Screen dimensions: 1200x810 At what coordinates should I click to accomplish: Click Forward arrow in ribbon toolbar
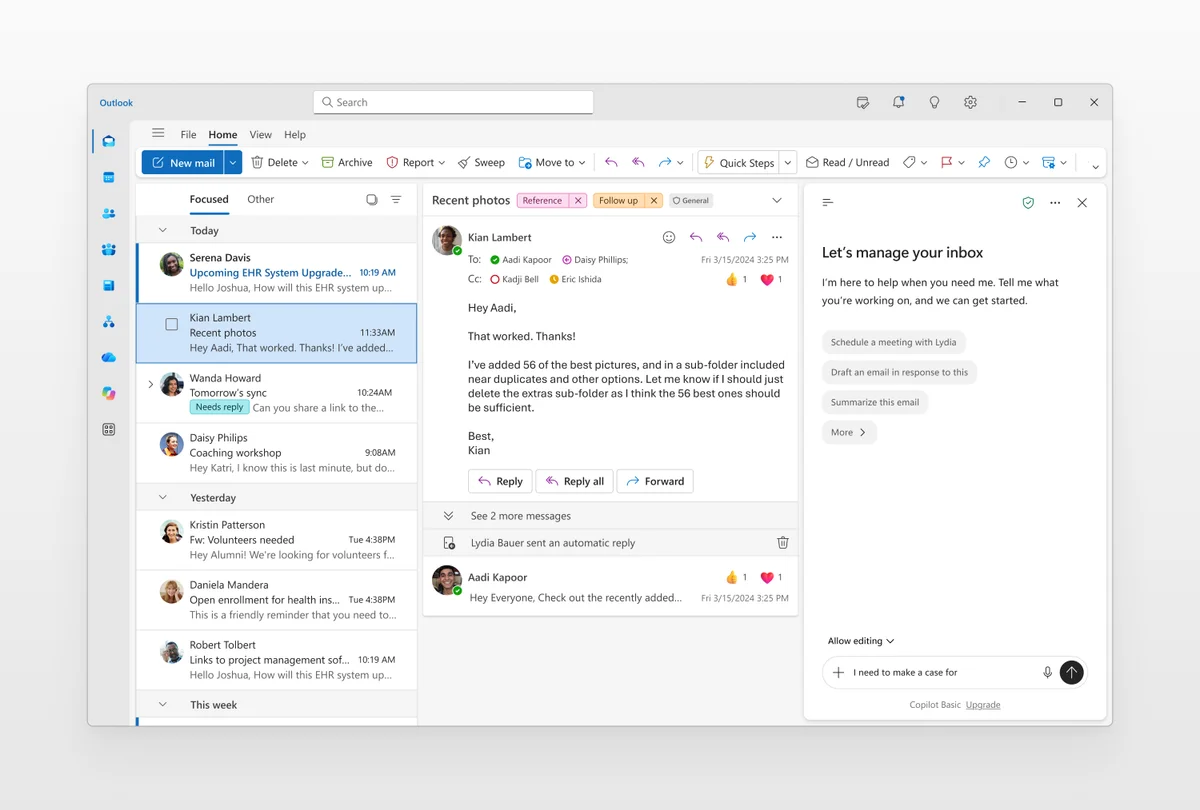click(665, 162)
